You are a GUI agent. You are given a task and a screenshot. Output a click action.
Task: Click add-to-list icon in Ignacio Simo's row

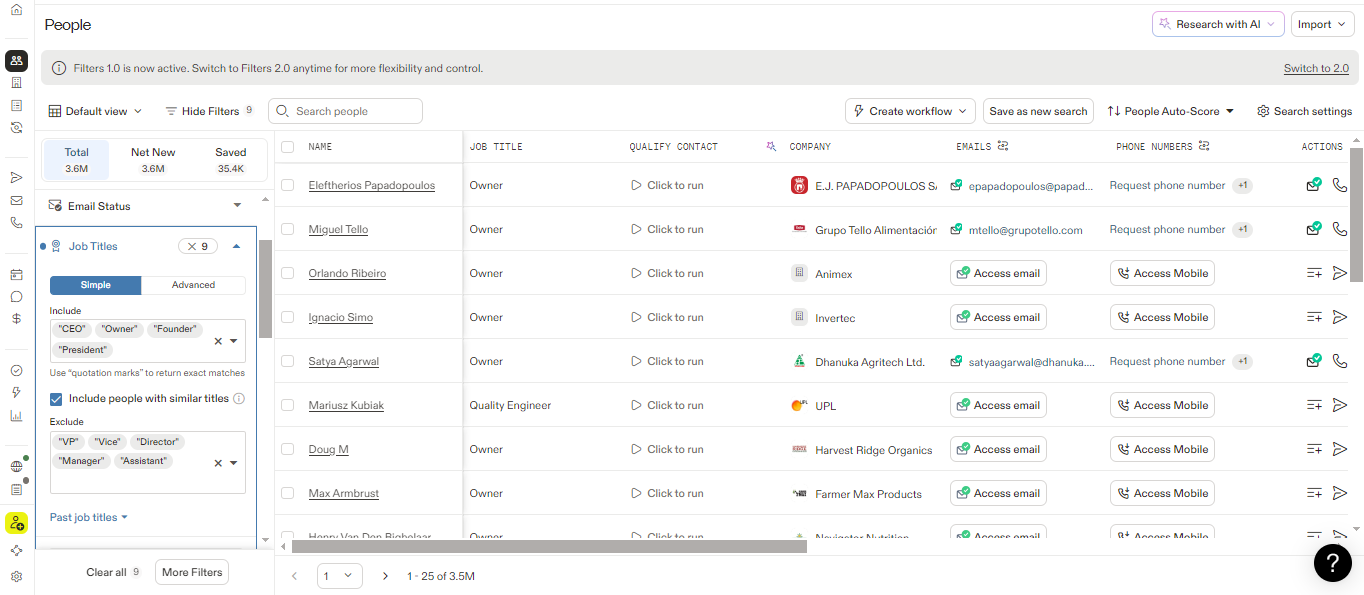(1314, 317)
